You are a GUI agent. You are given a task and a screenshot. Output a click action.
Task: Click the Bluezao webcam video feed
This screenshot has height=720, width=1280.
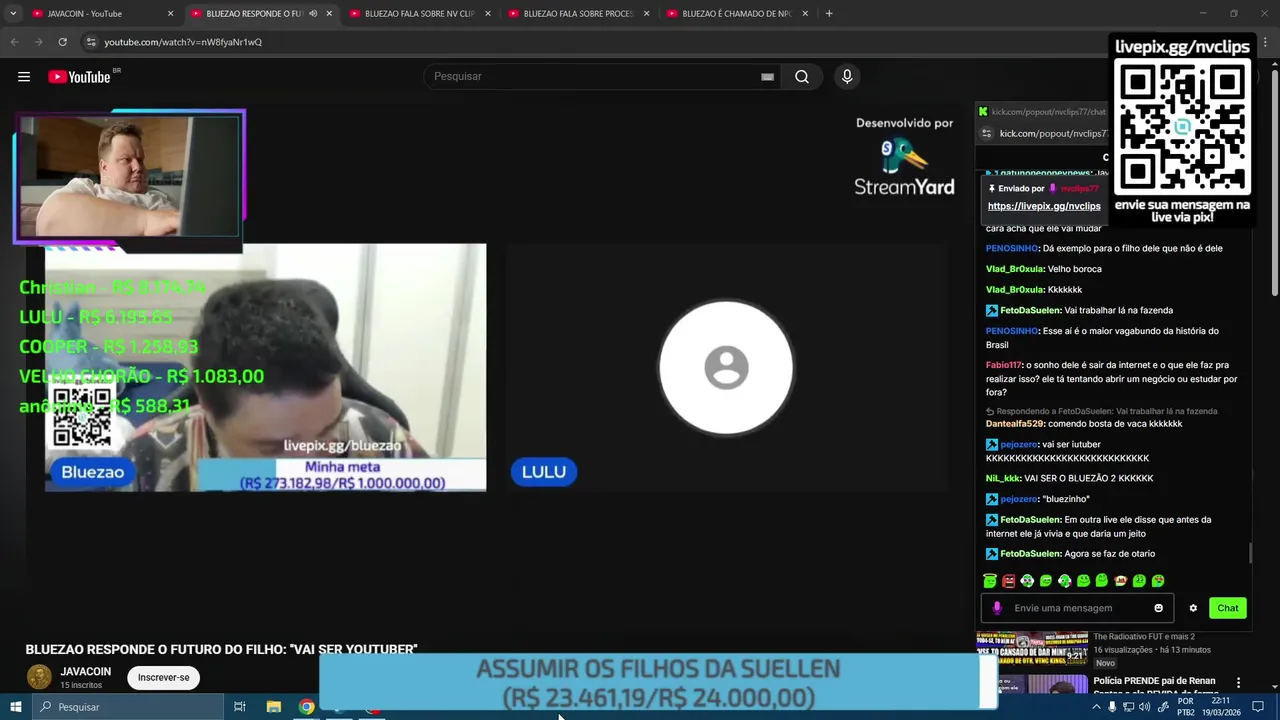pos(265,367)
